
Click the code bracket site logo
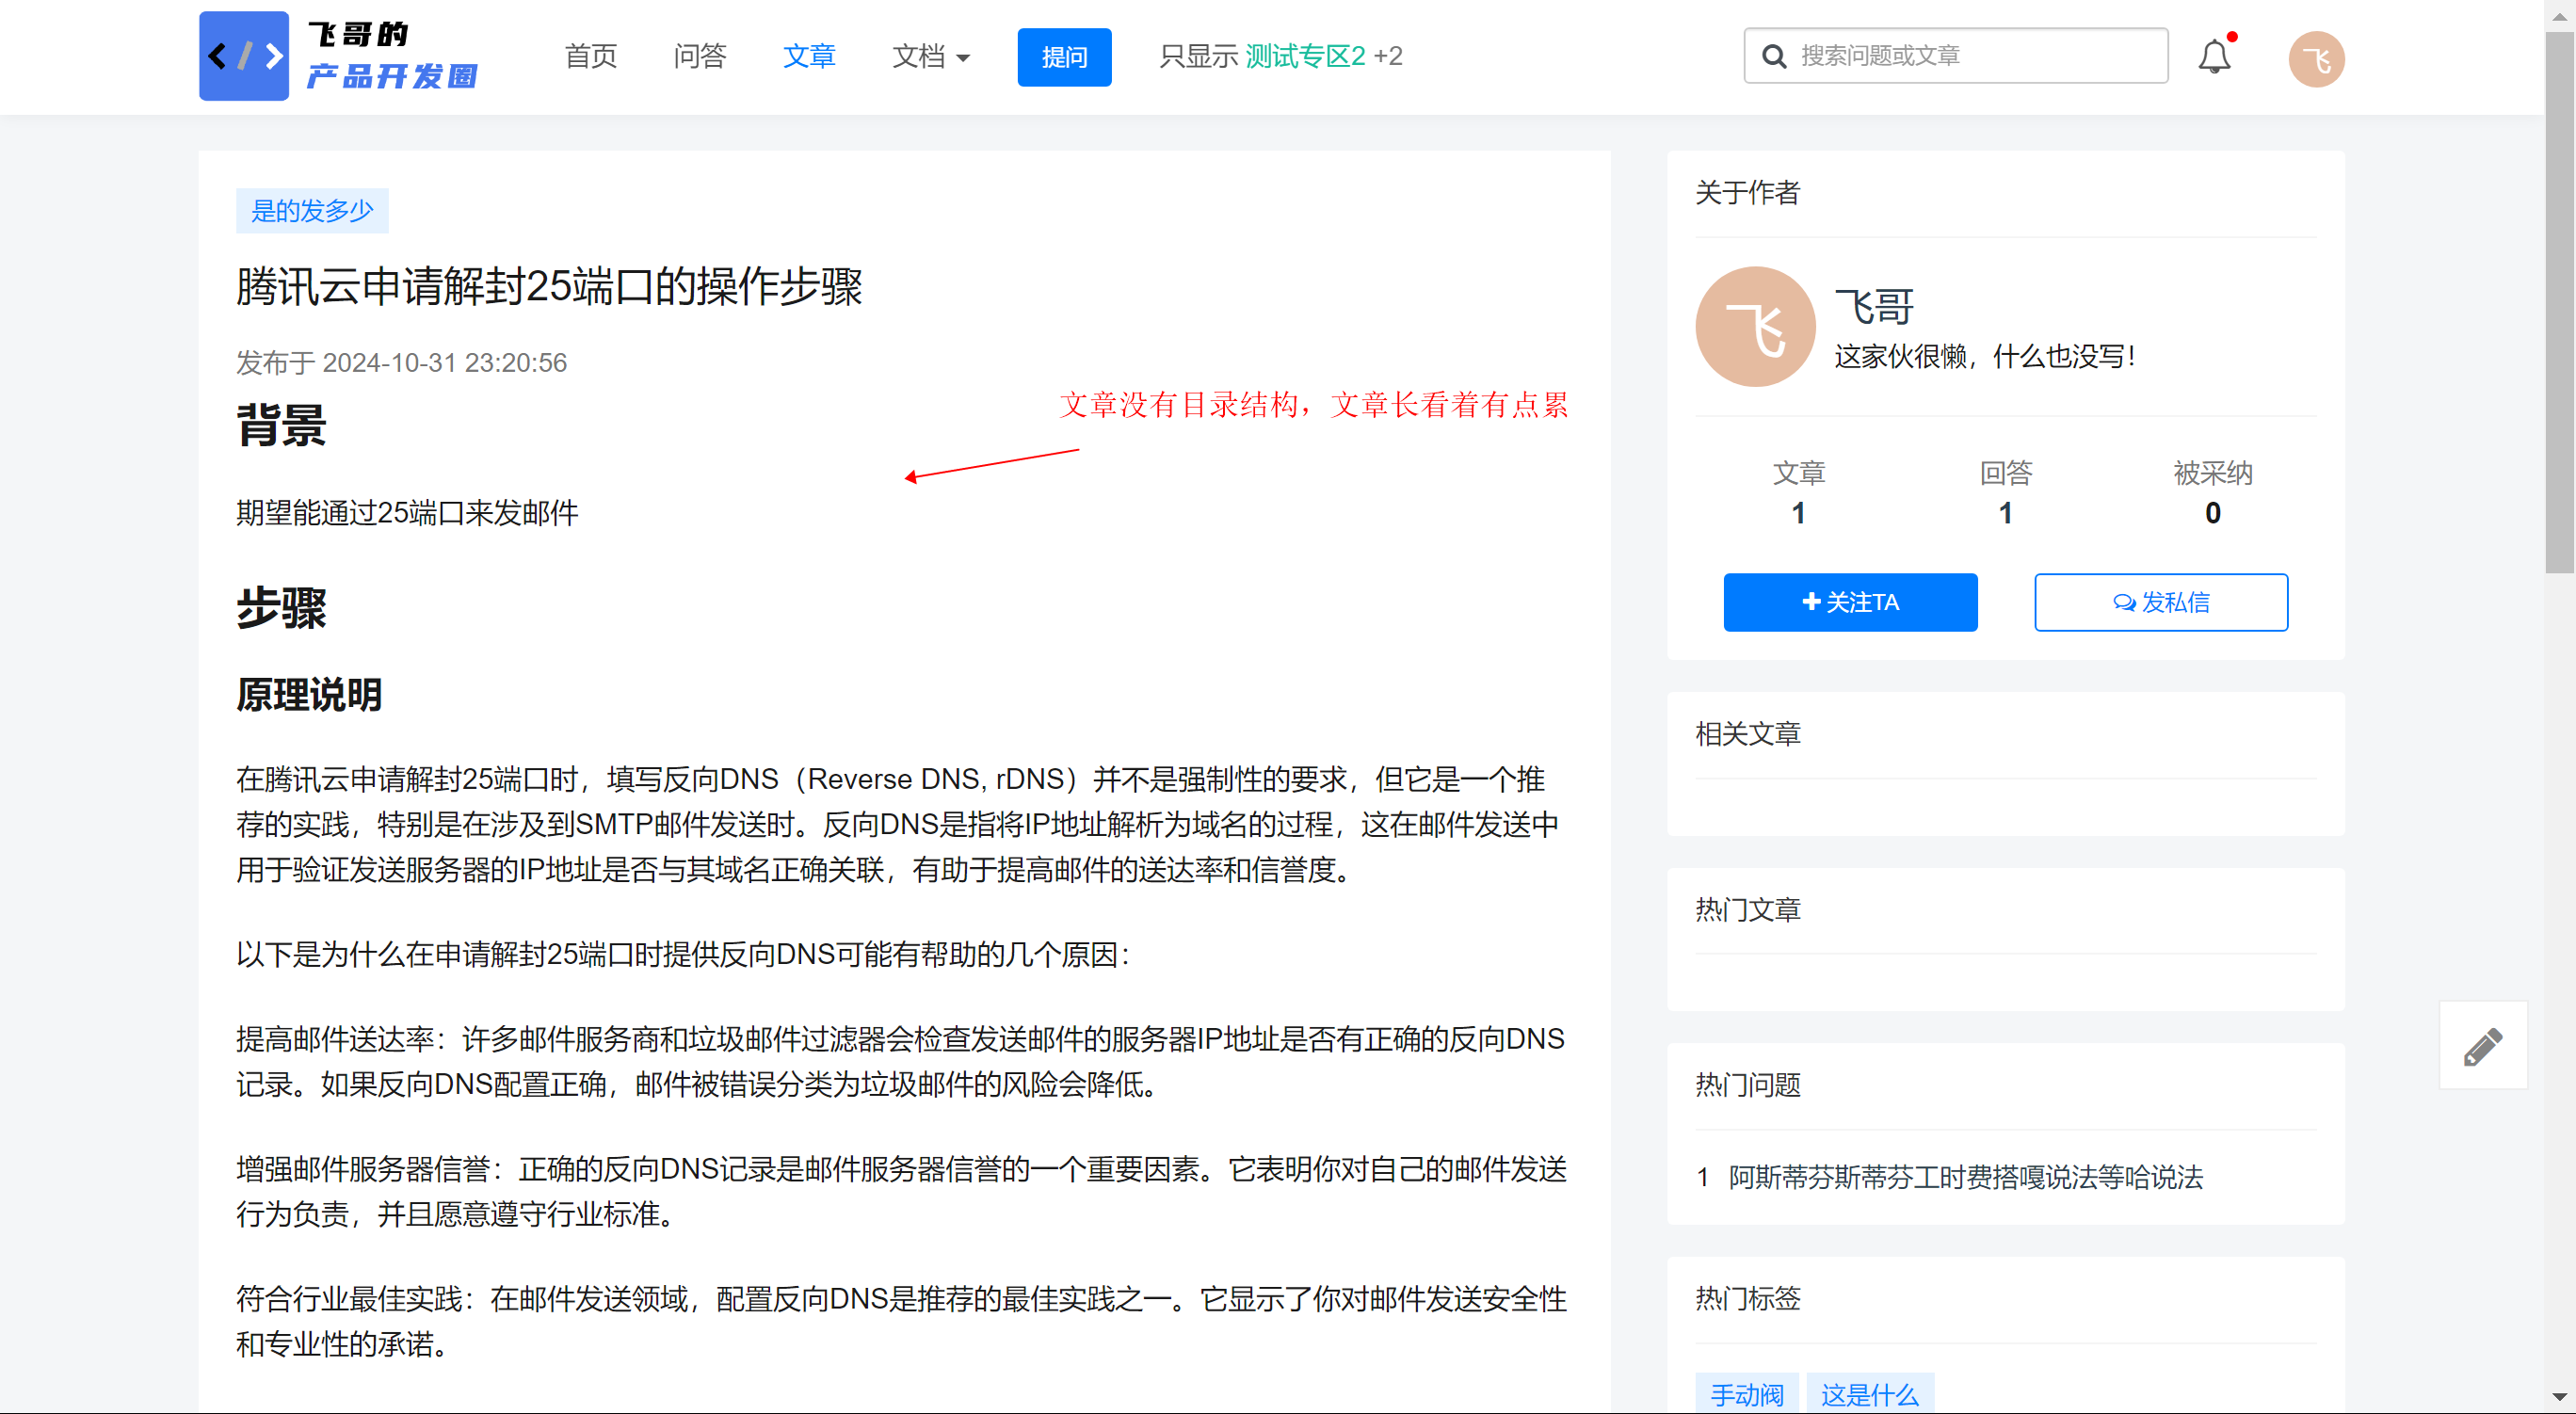244,56
